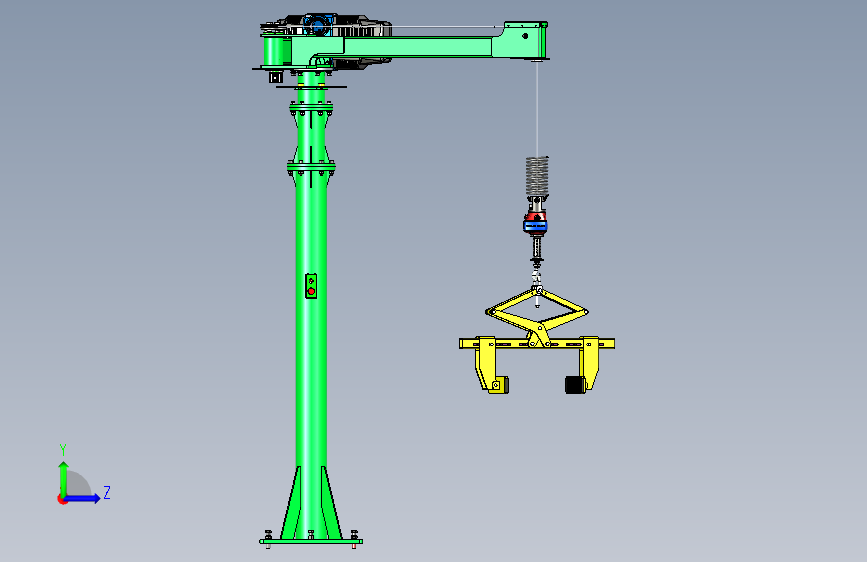This screenshot has width=867, height=562.
Task: Click the "Z" axis label
Action: 107,492
